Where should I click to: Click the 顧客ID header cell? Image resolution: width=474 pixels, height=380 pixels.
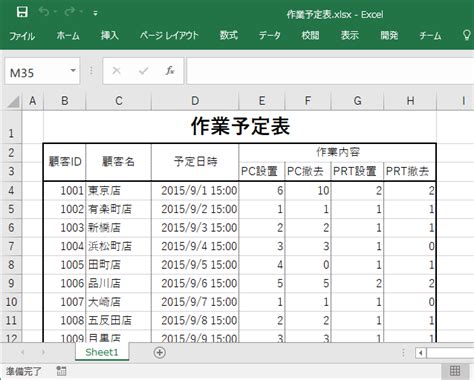click(65, 162)
